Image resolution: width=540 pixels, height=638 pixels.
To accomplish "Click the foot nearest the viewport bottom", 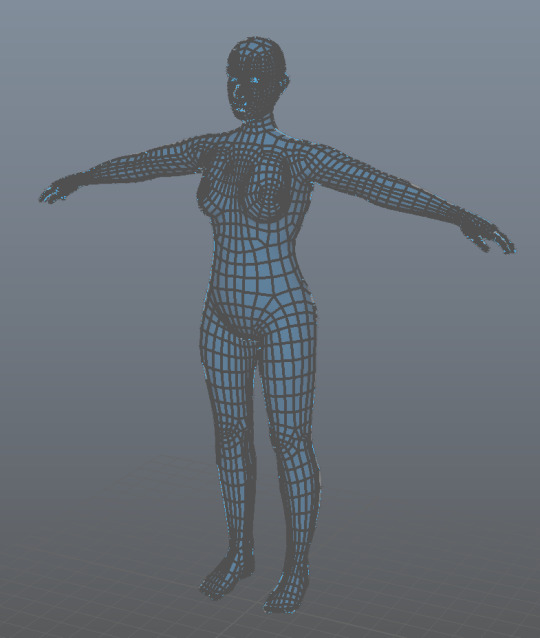I will (286, 592).
